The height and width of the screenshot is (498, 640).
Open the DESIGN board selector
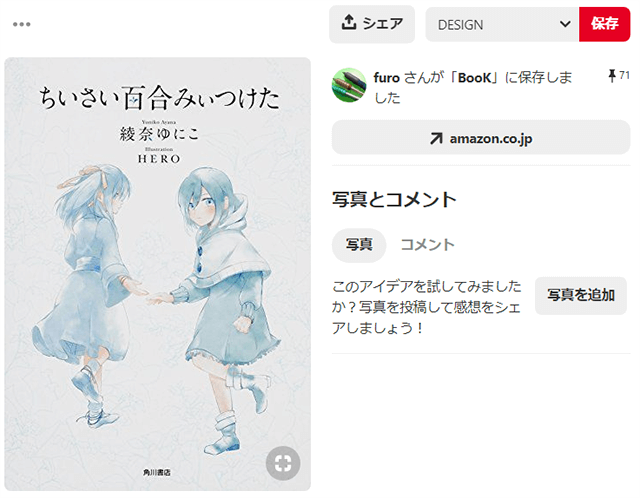pyautogui.click(x=502, y=24)
